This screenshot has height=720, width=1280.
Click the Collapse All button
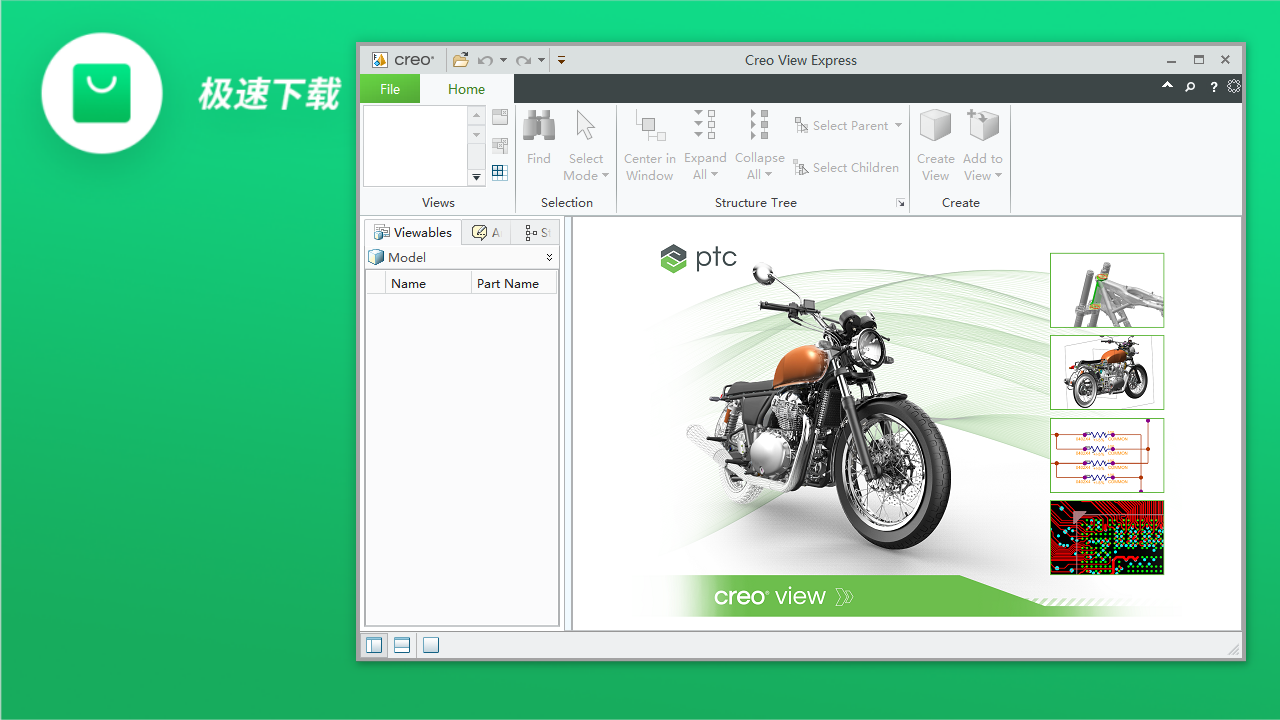click(x=759, y=145)
